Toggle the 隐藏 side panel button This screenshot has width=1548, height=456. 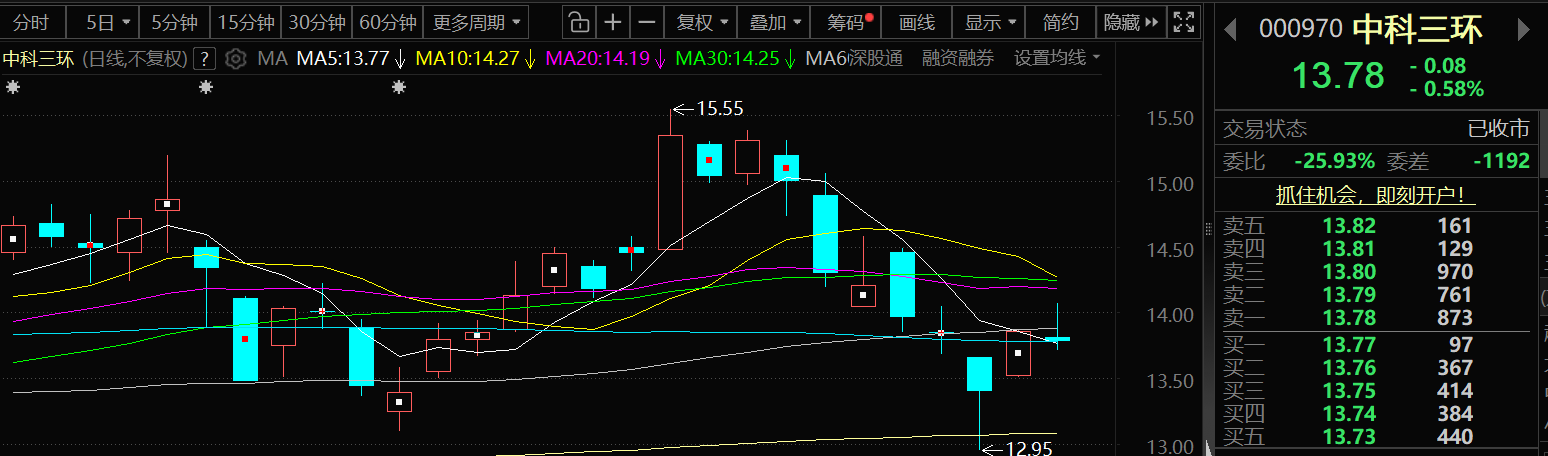pos(1130,22)
